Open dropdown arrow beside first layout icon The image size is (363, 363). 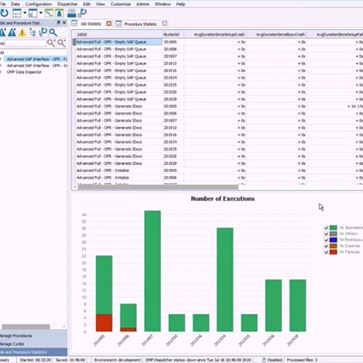coord(24,14)
